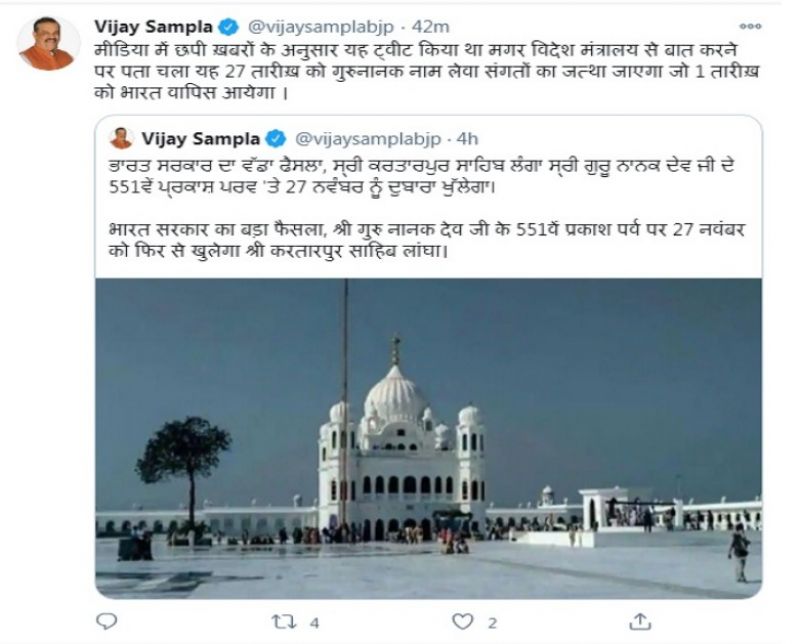The height and width of the screenshot is (644, 800).
Task: Like the tweet using the heart icon
Action: pos(463,621)
